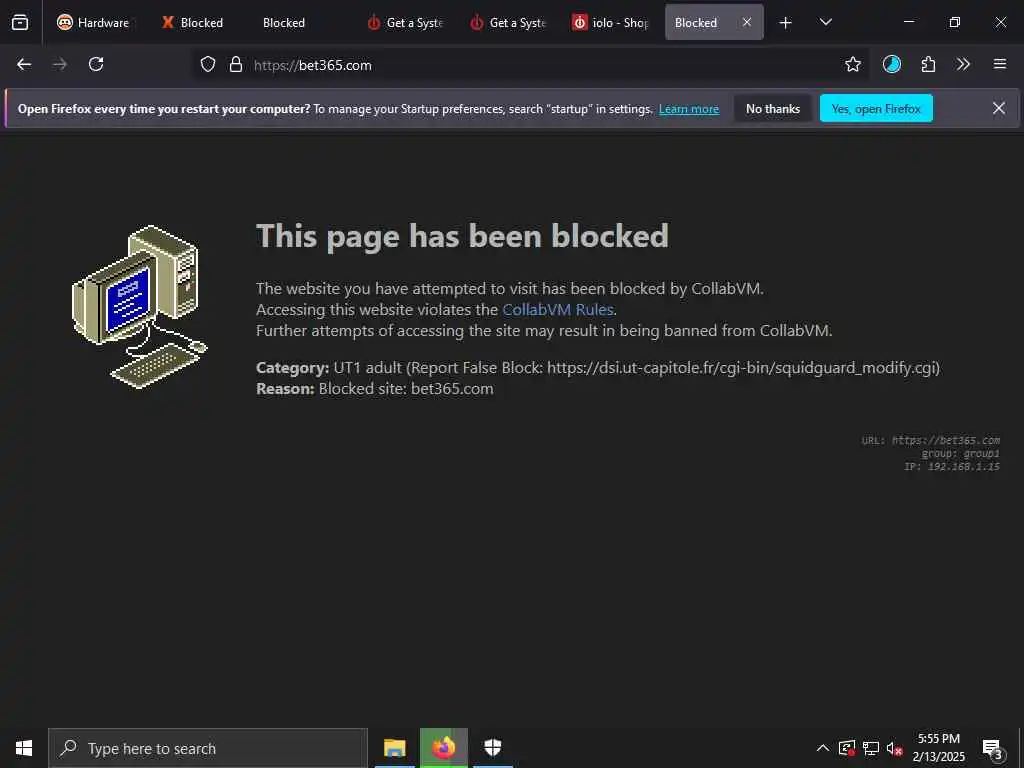Click the Type here to search box
Image resolution: width=1024 pixels, height=768 pixels.
click(x=208, y=748)
